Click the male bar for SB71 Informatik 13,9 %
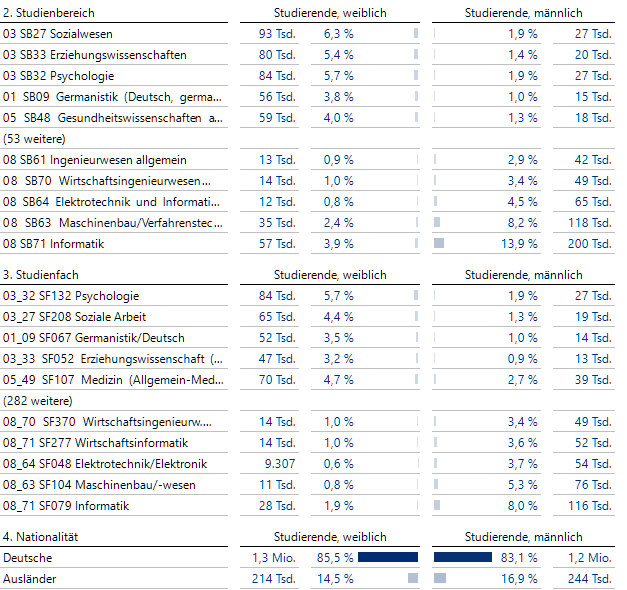The width and height of the screenshot is (627, 590). (x=438, y=243)
